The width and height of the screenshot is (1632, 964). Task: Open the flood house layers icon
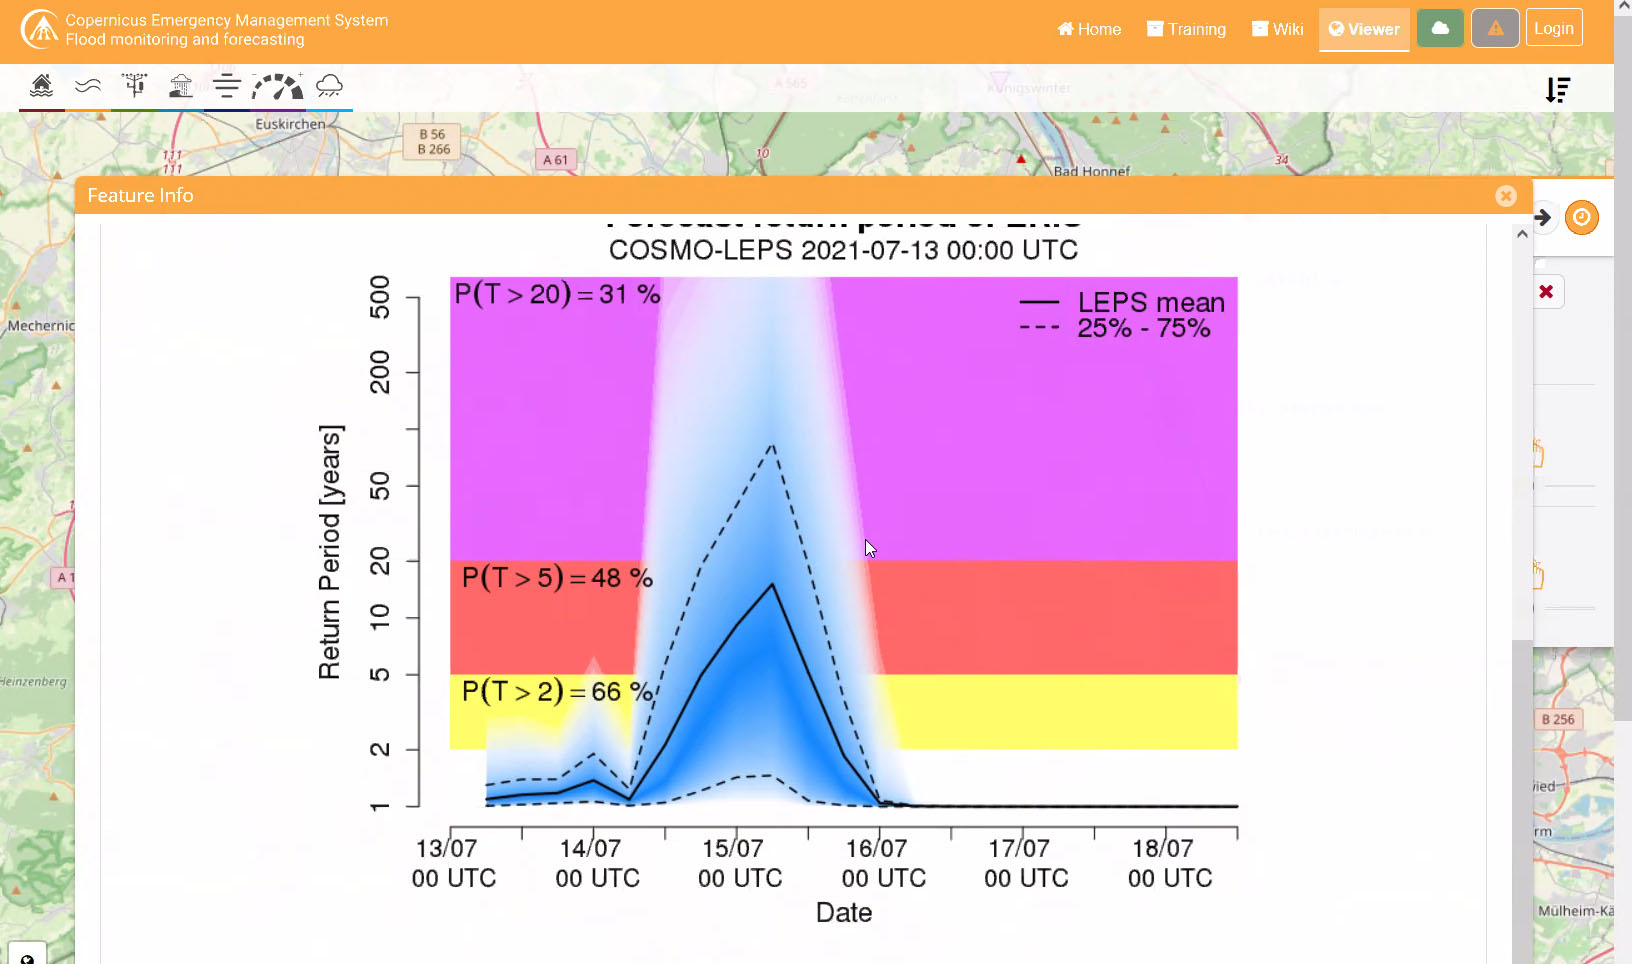41,86
